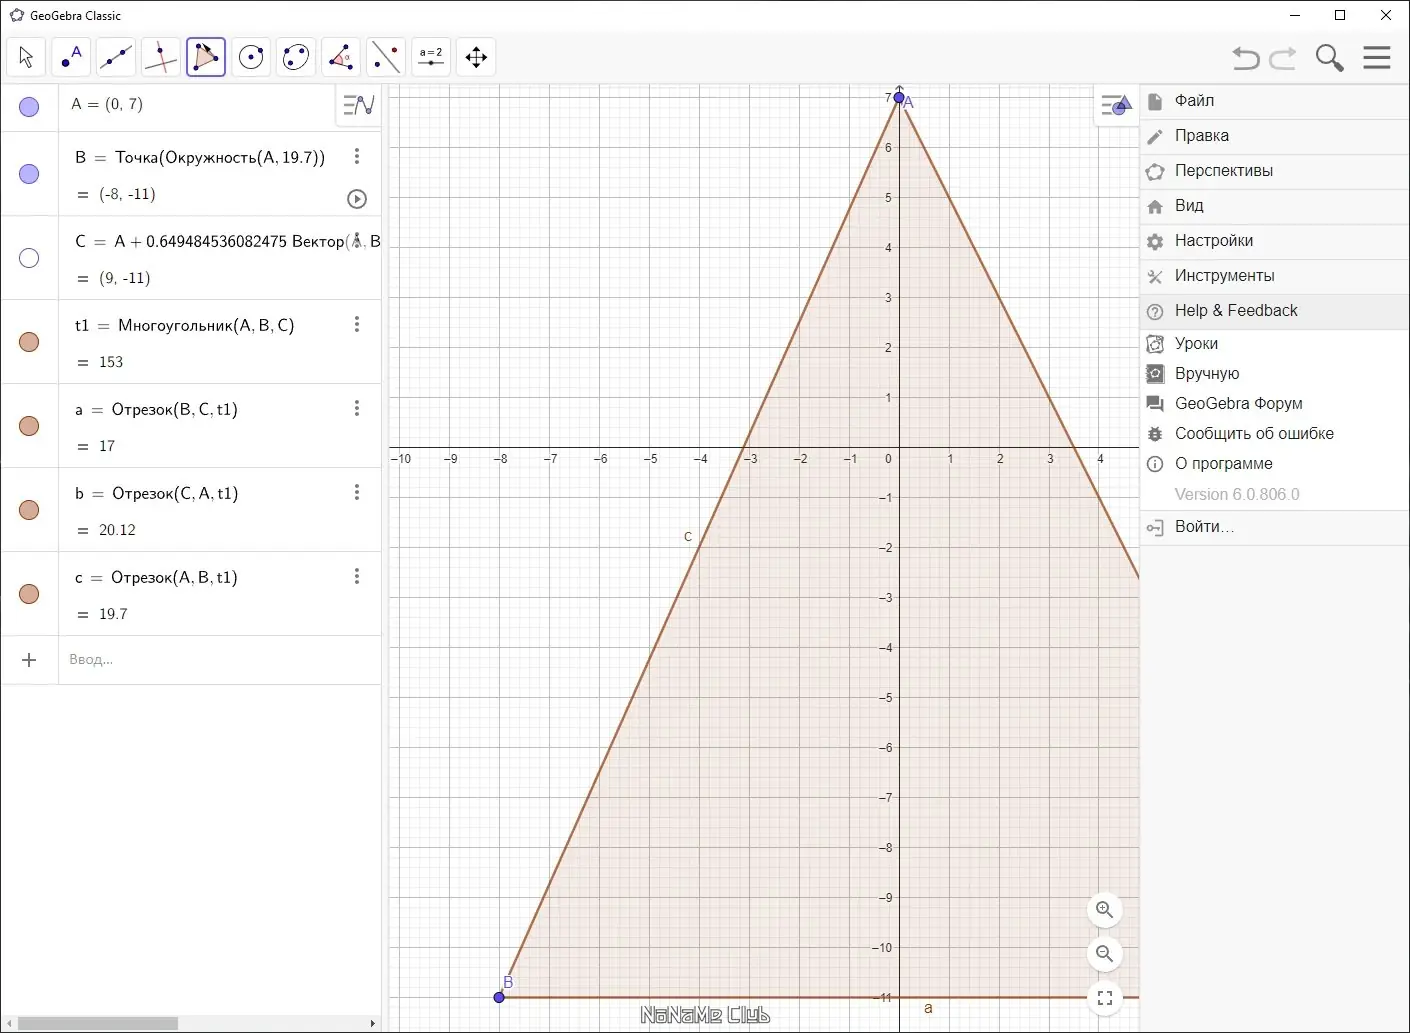Choose Сообщить об ошибке
The height and width of the screenshot is (1033, 1410).
(x=1274, y=434)
